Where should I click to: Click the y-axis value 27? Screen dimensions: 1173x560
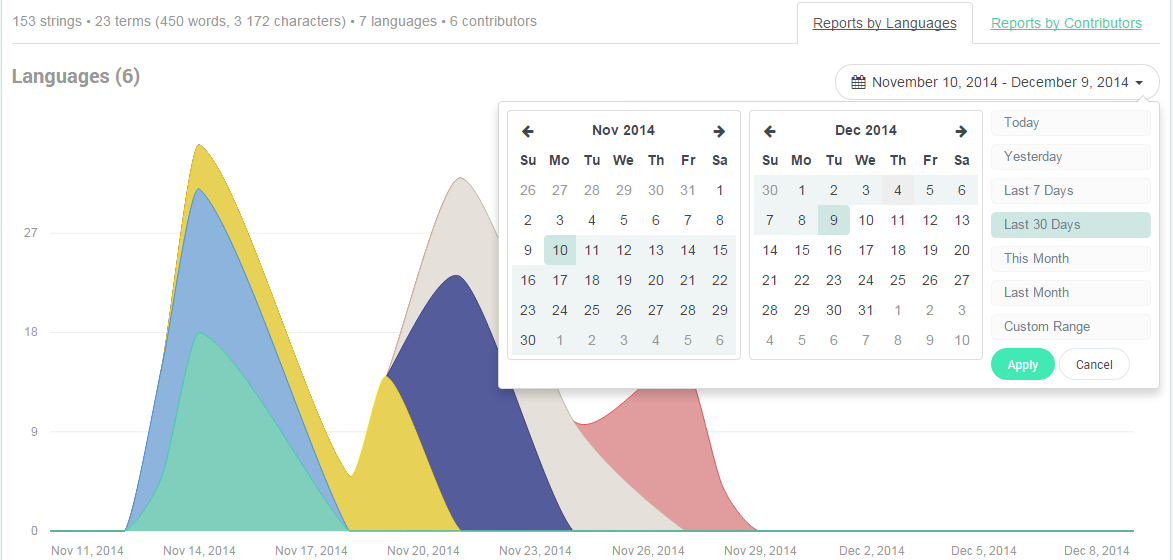(31, 233)
